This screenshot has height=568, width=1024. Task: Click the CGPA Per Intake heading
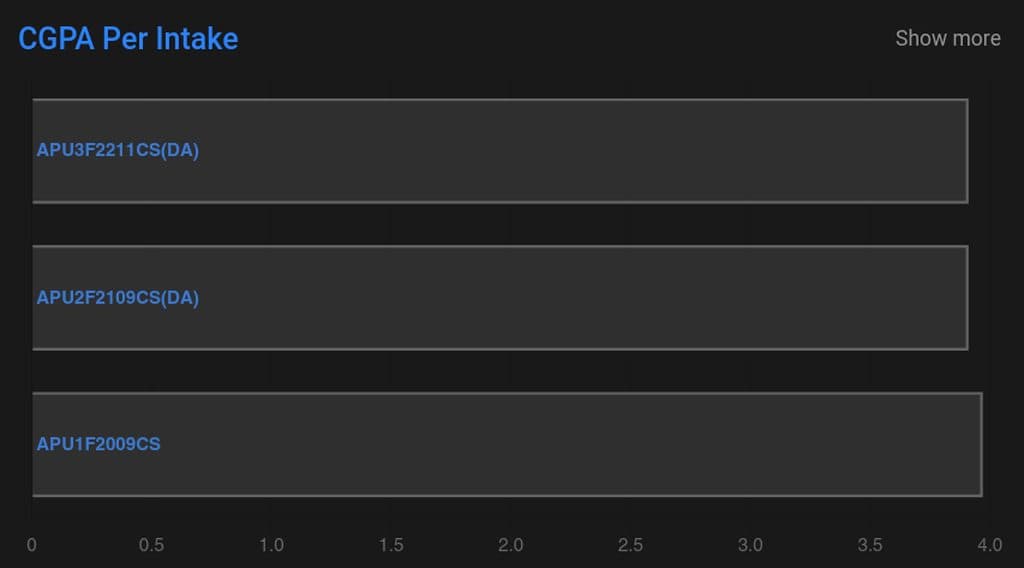pyautogui.click(x=128, y=39)
